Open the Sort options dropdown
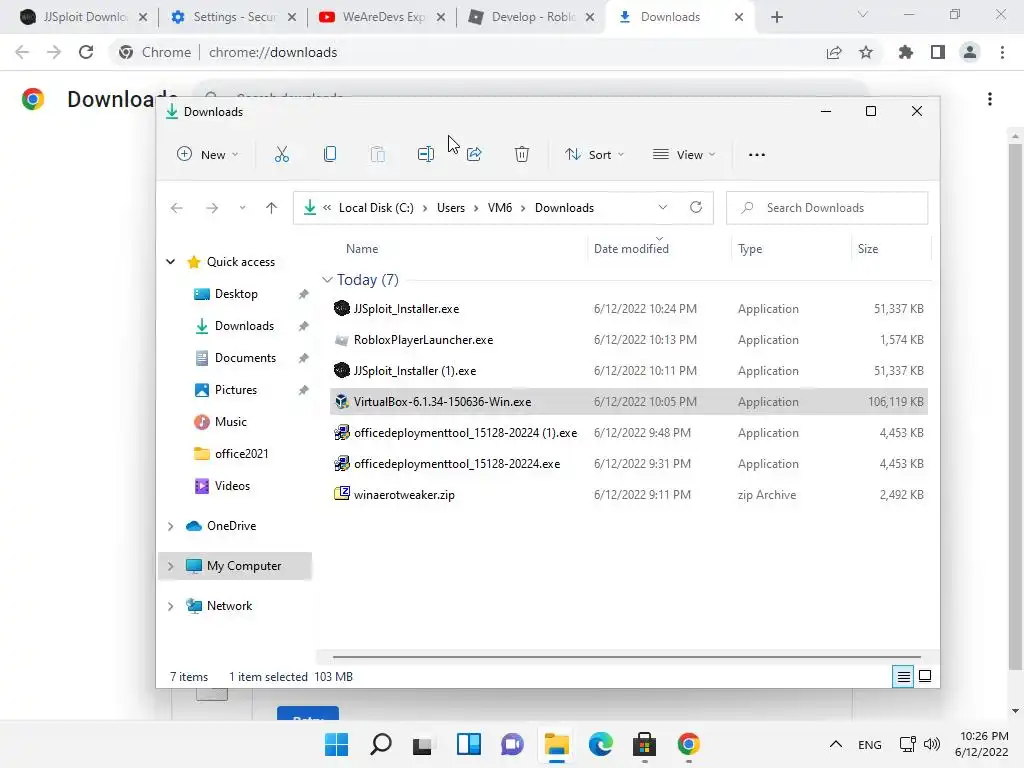This screenshot has width=1024, height=768. 595,155
